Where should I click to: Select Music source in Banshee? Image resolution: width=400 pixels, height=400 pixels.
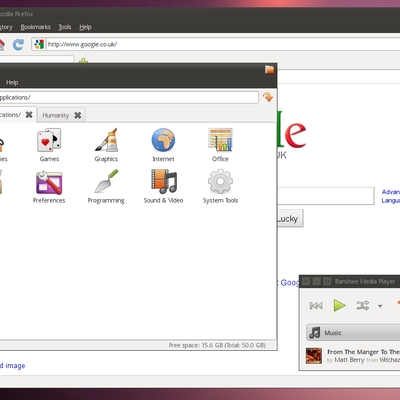[353, 332]
